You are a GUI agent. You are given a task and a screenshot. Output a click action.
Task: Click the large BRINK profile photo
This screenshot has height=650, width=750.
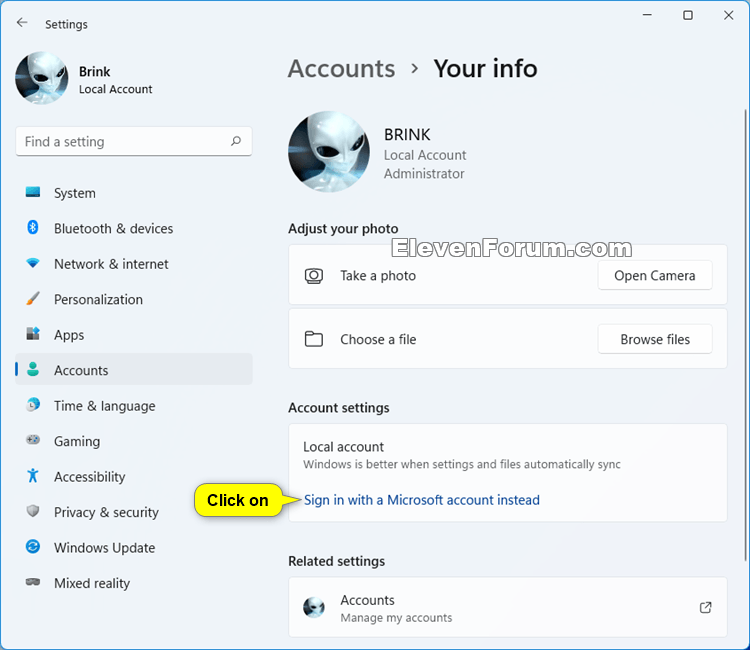tap(329, 152)
